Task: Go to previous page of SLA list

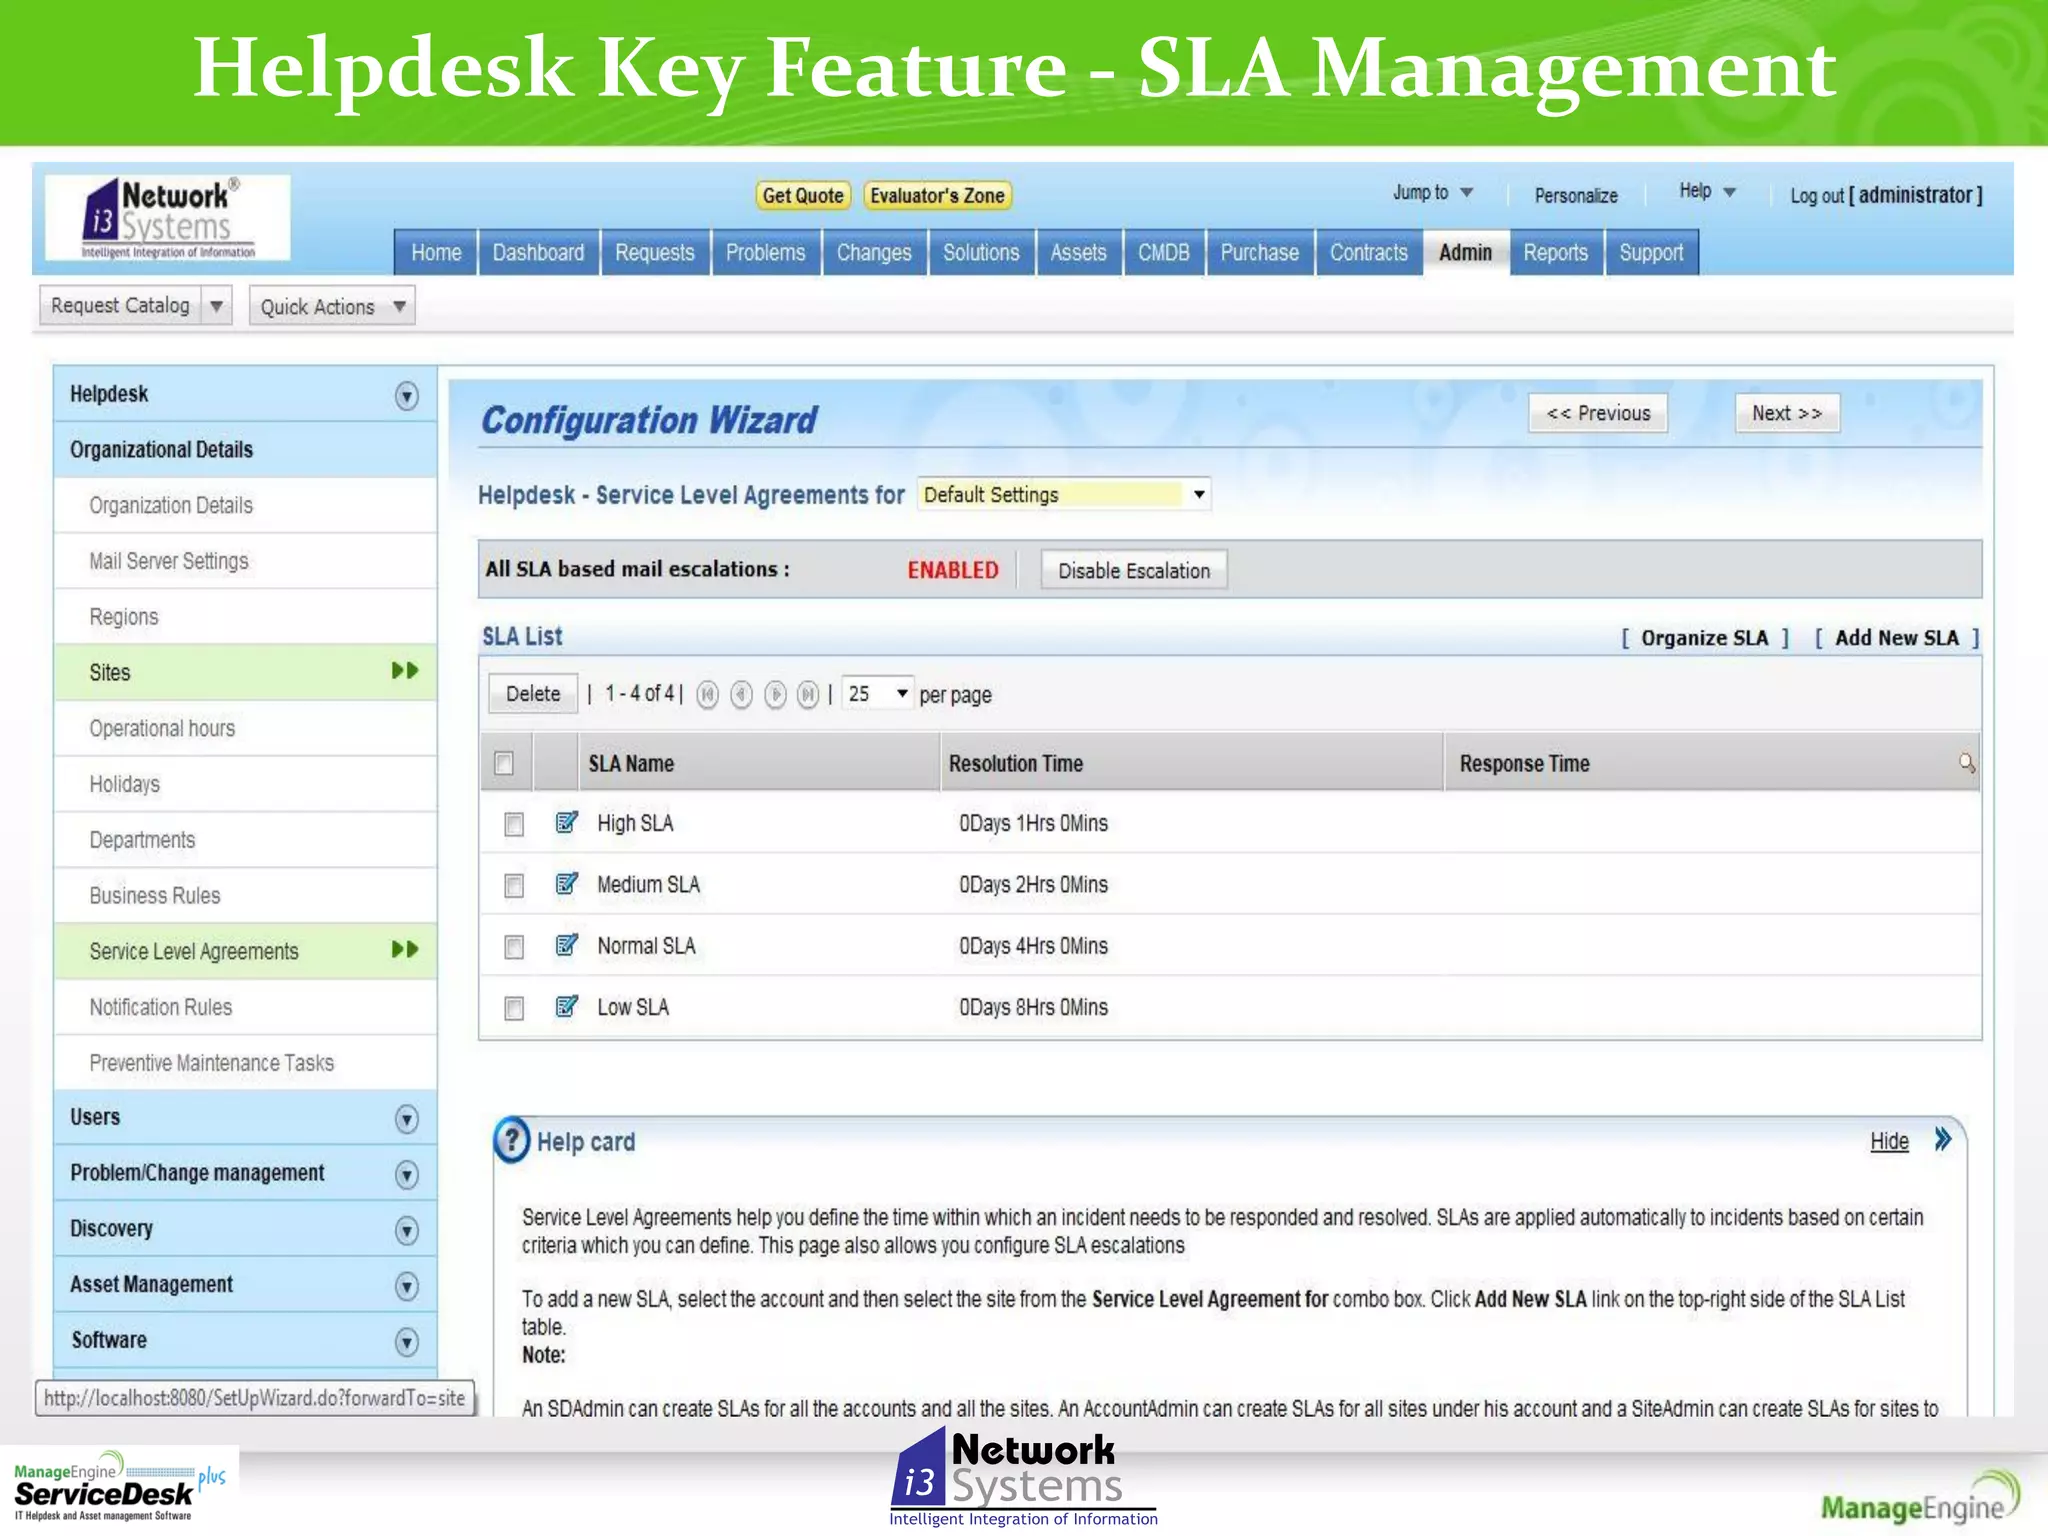Action: click(x=741, y=694)
